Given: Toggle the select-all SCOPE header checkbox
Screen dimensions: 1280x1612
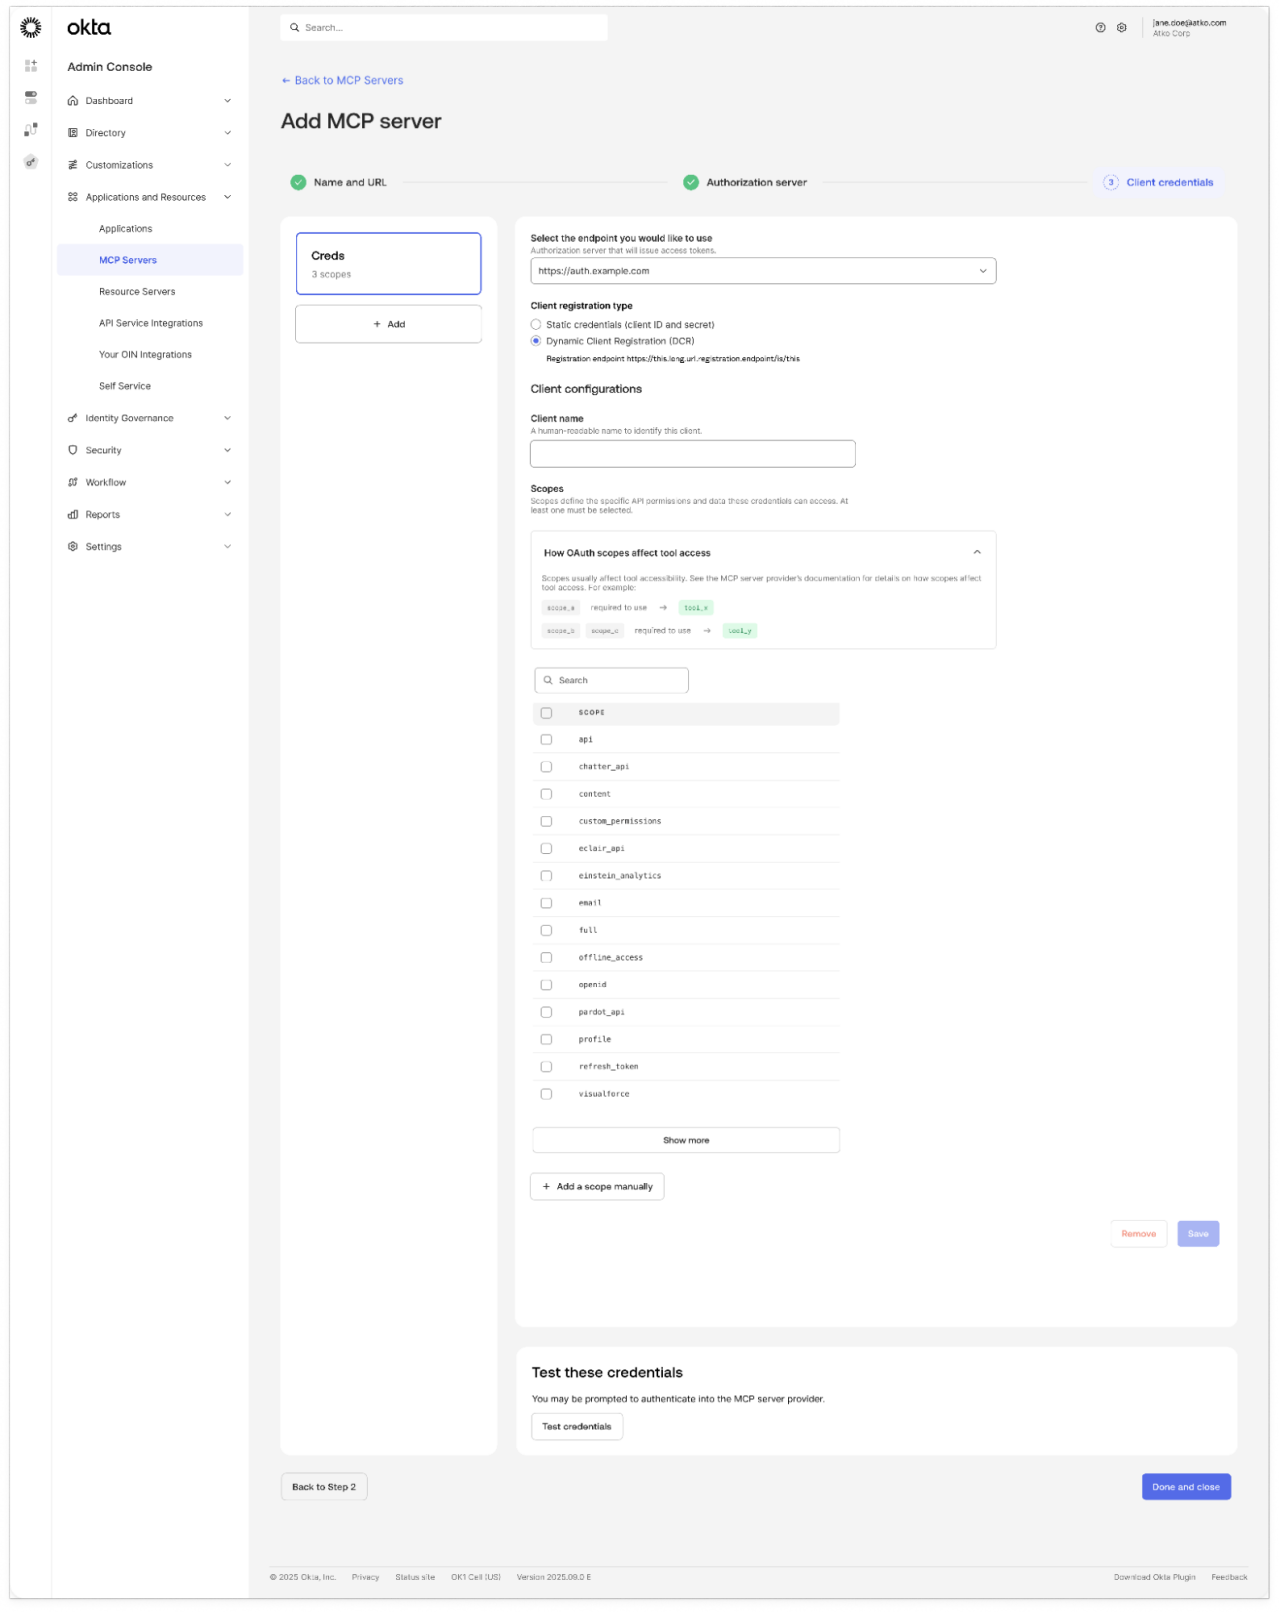Looking at the screenshot, I should [x=546, y=713].
